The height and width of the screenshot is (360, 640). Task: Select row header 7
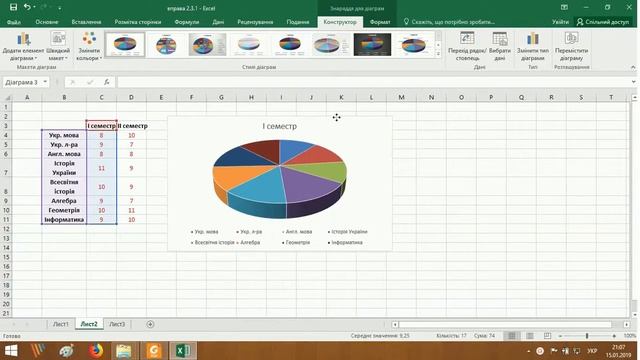pos(6,168)
